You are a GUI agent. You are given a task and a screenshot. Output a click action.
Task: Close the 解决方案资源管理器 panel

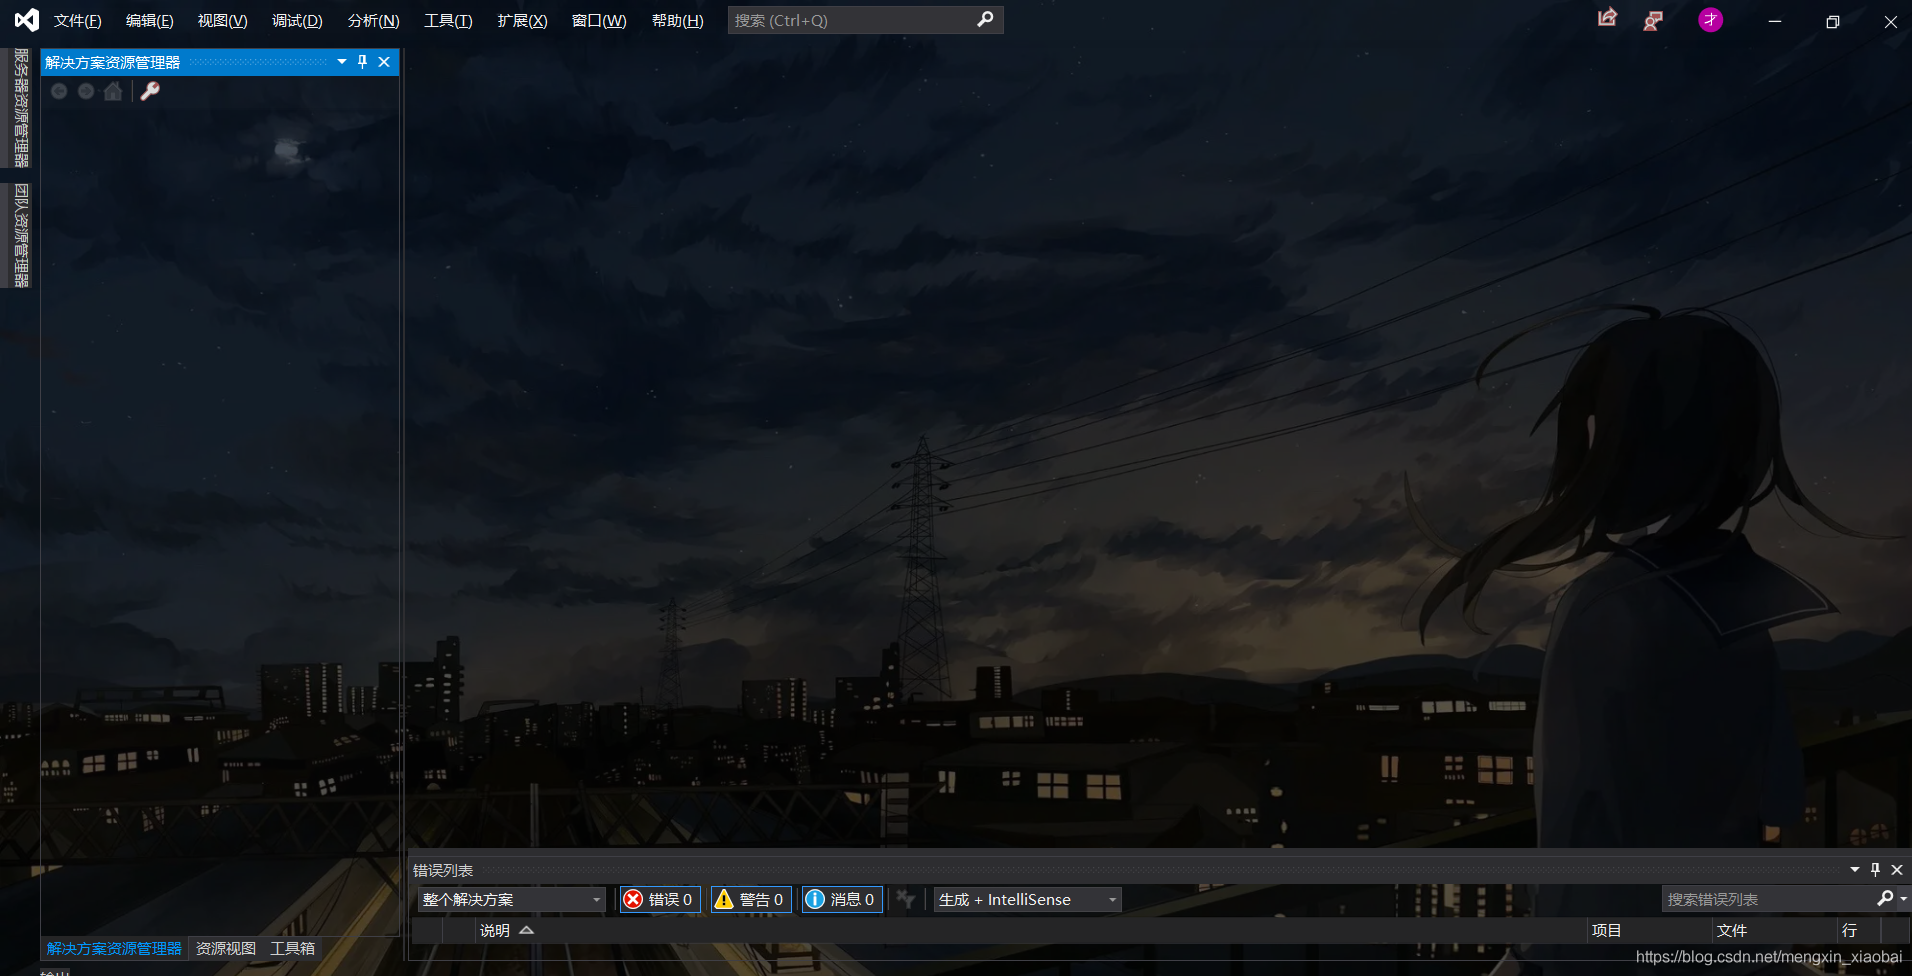tap(384, 62)
